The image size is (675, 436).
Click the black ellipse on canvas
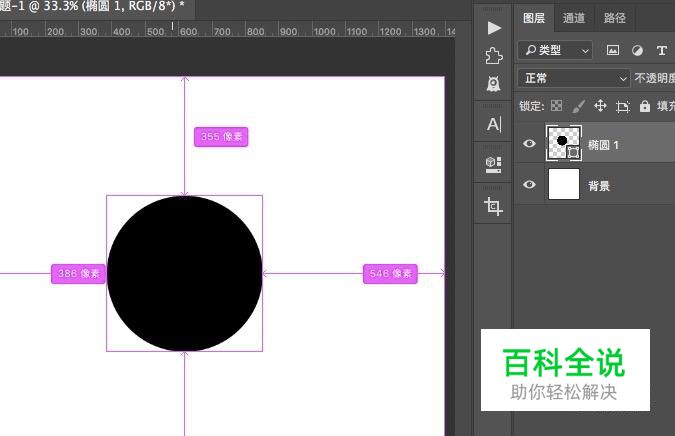pos(184,273)
